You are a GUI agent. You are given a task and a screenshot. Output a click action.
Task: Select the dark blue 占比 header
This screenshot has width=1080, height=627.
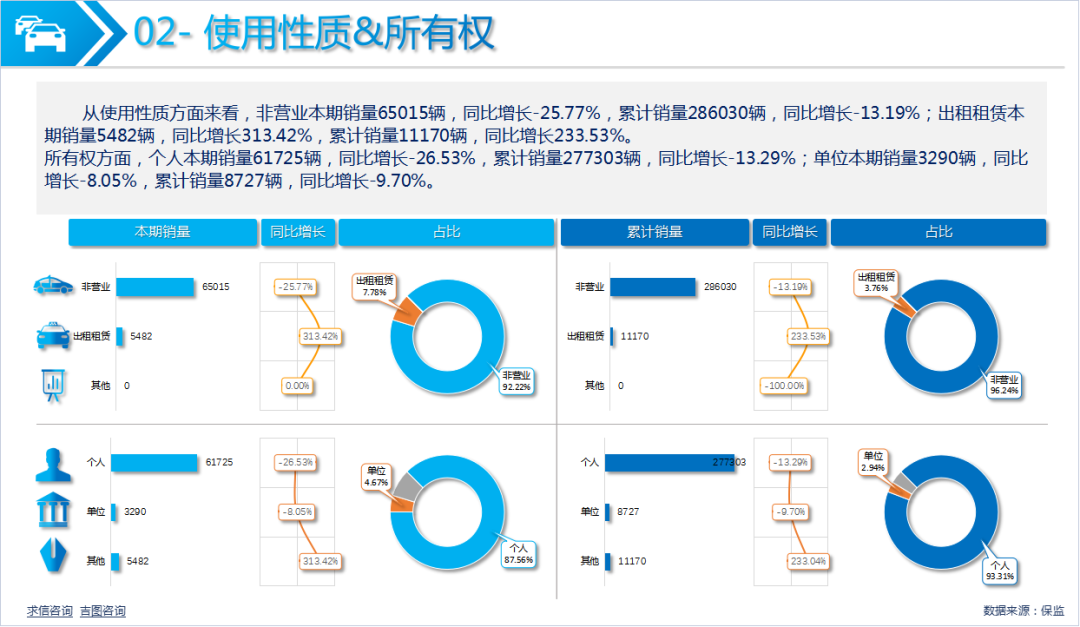click(x=938, y=232)
